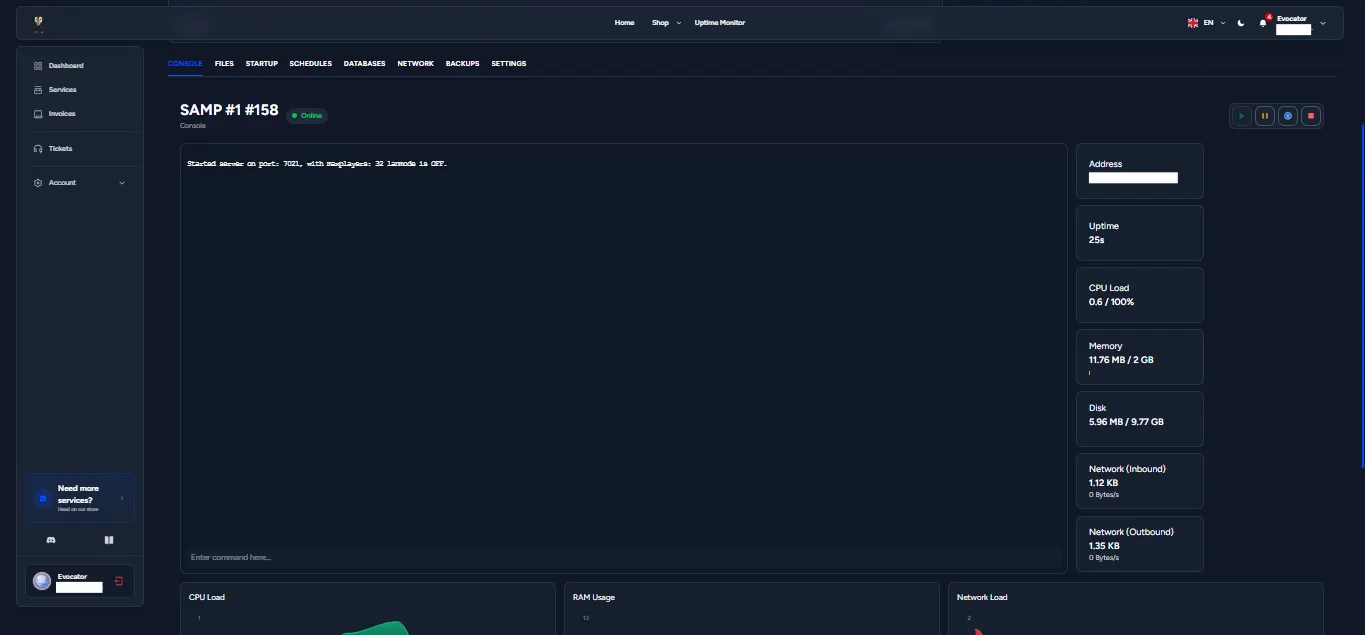Click the green start server button

[1241, 116]
